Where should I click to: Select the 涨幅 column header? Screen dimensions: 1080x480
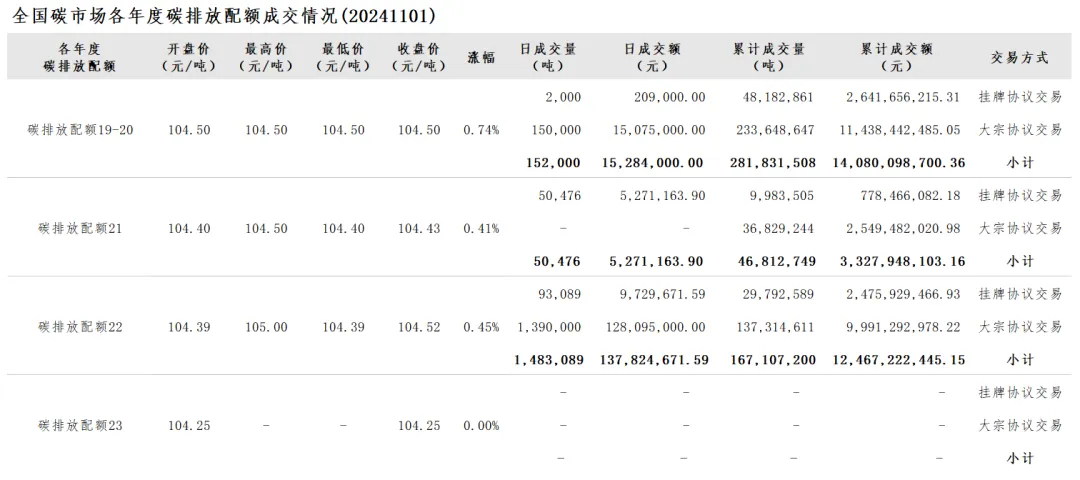tap(481, 57)
